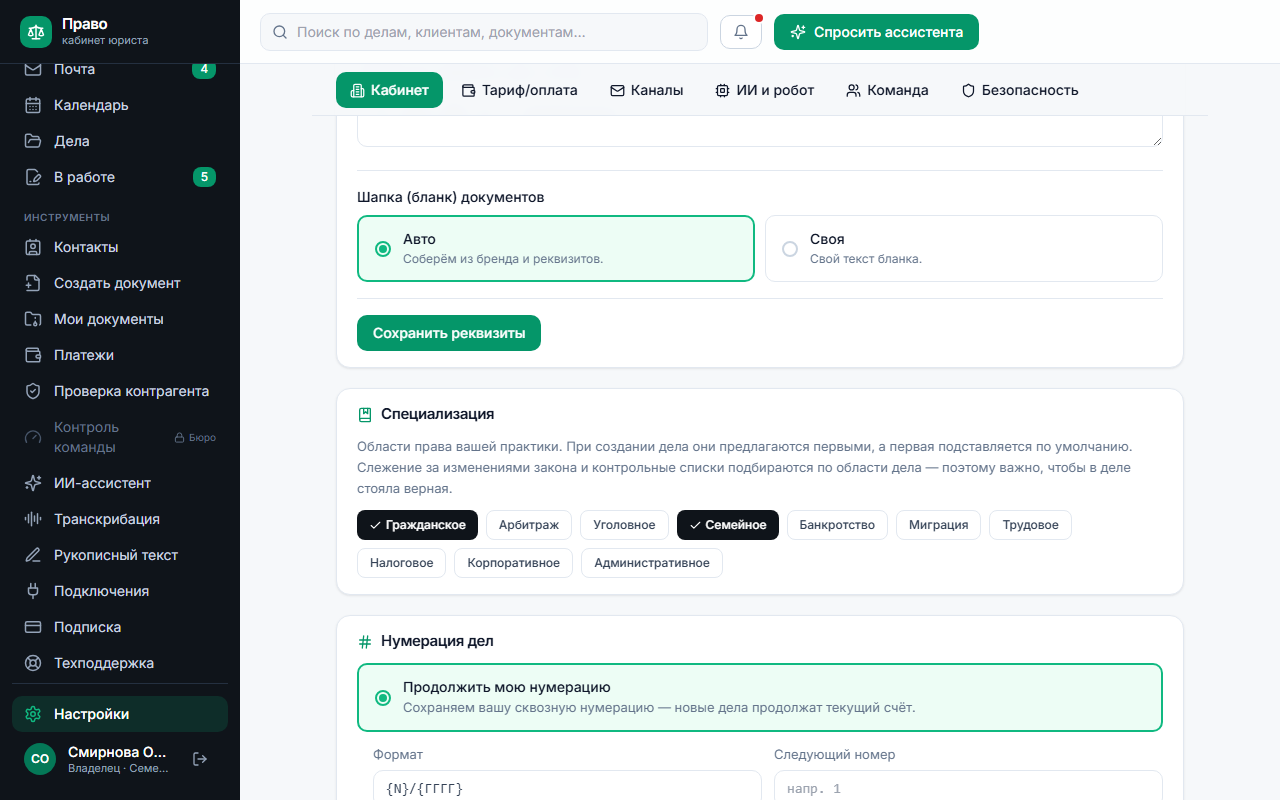The width and height of the screenshot is (1280, 800).
Task: Switch to the ИИ и робот tab
Action: point(765,90)
